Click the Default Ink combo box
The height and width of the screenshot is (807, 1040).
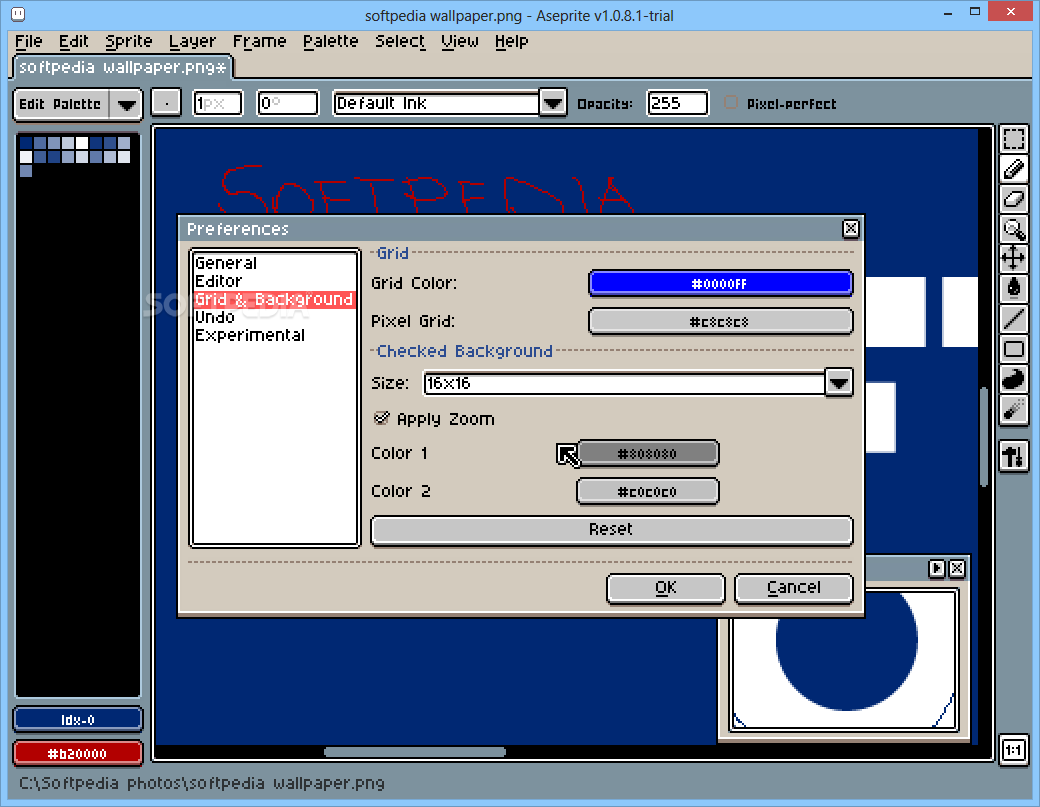[436, 103]
